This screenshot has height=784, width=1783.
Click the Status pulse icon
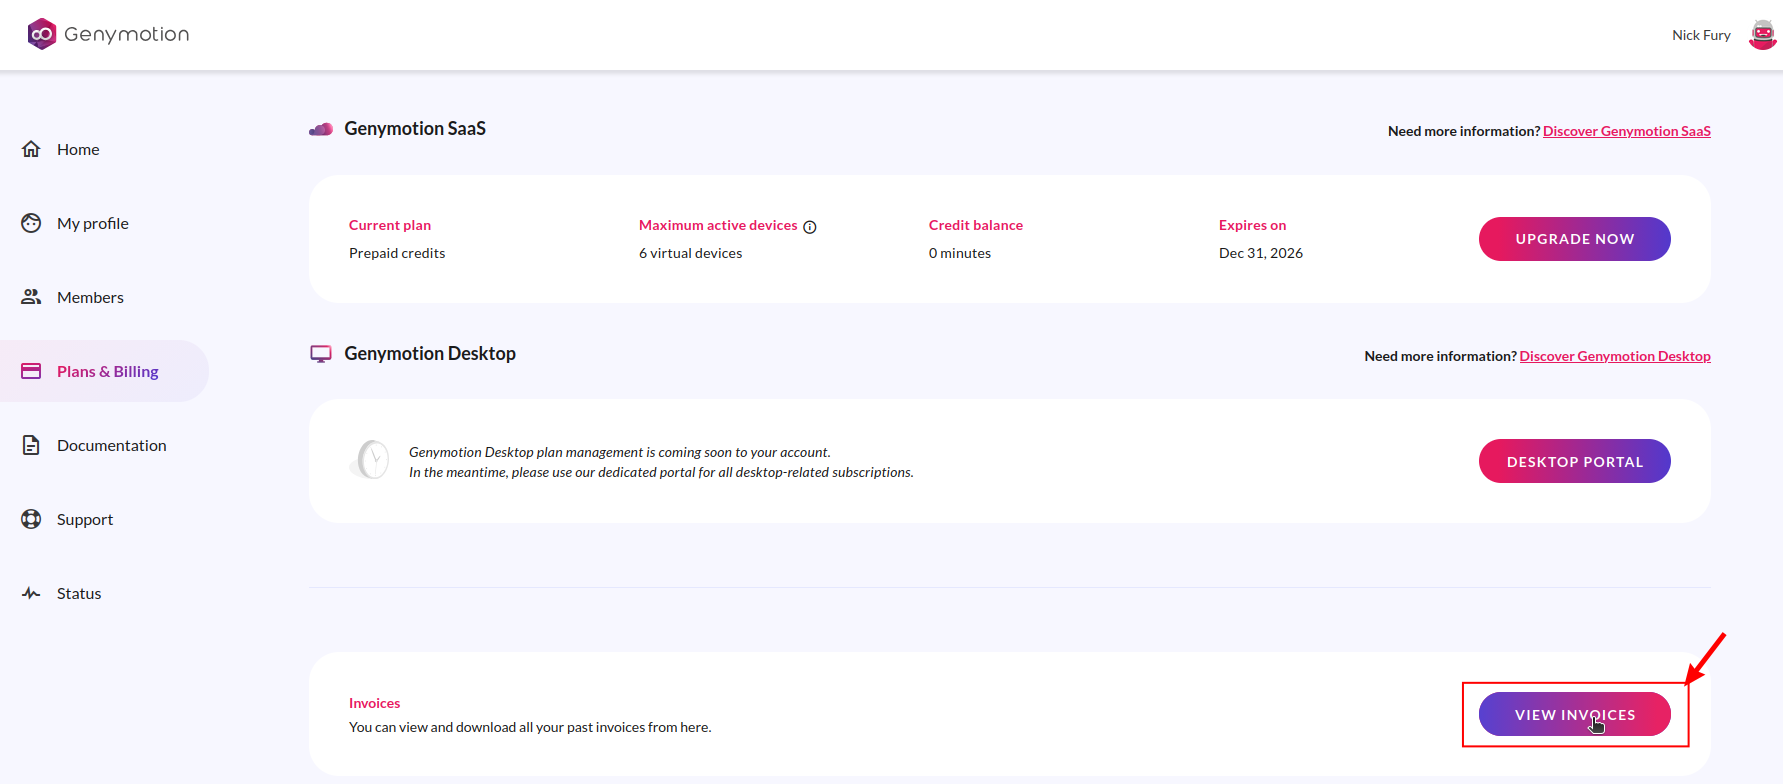click(x=31, y=593)
